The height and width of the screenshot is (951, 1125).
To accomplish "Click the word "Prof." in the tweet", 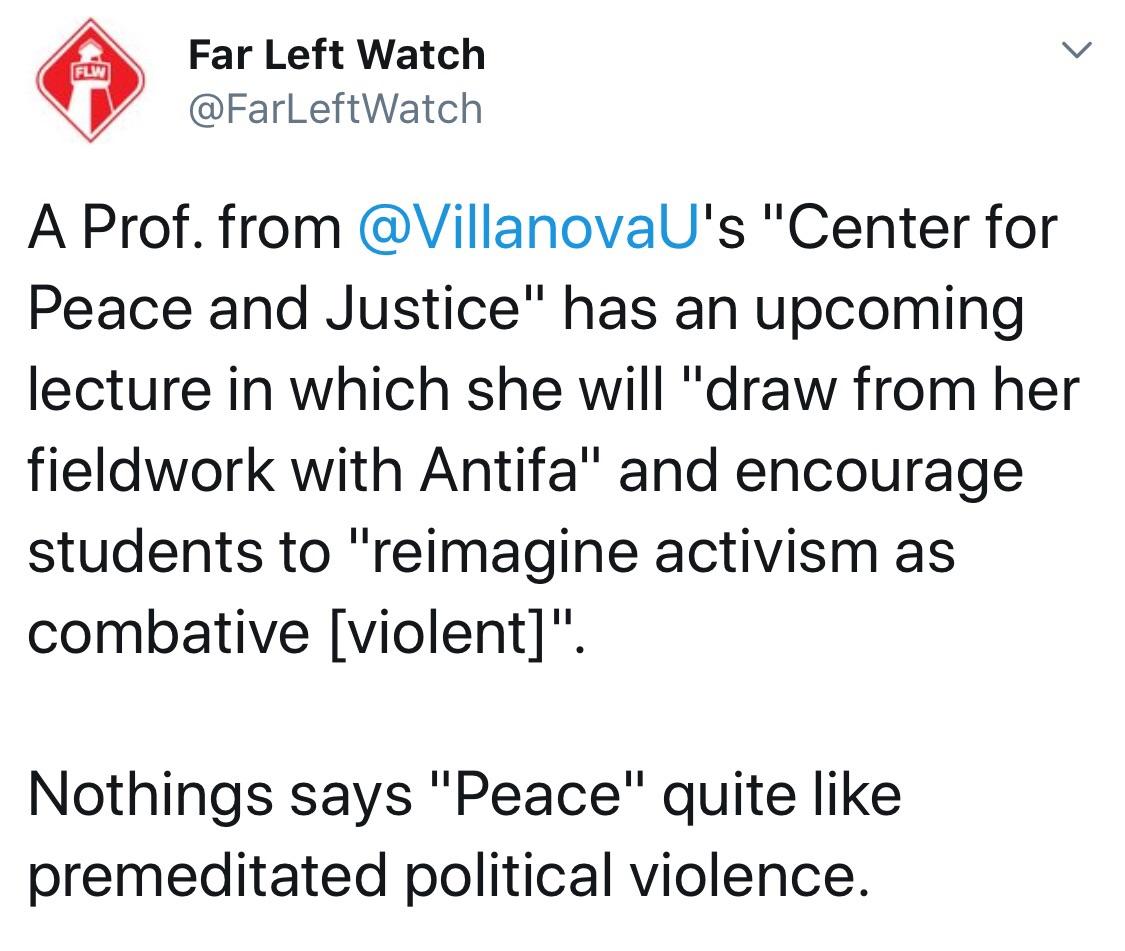I will click(145, 228).
